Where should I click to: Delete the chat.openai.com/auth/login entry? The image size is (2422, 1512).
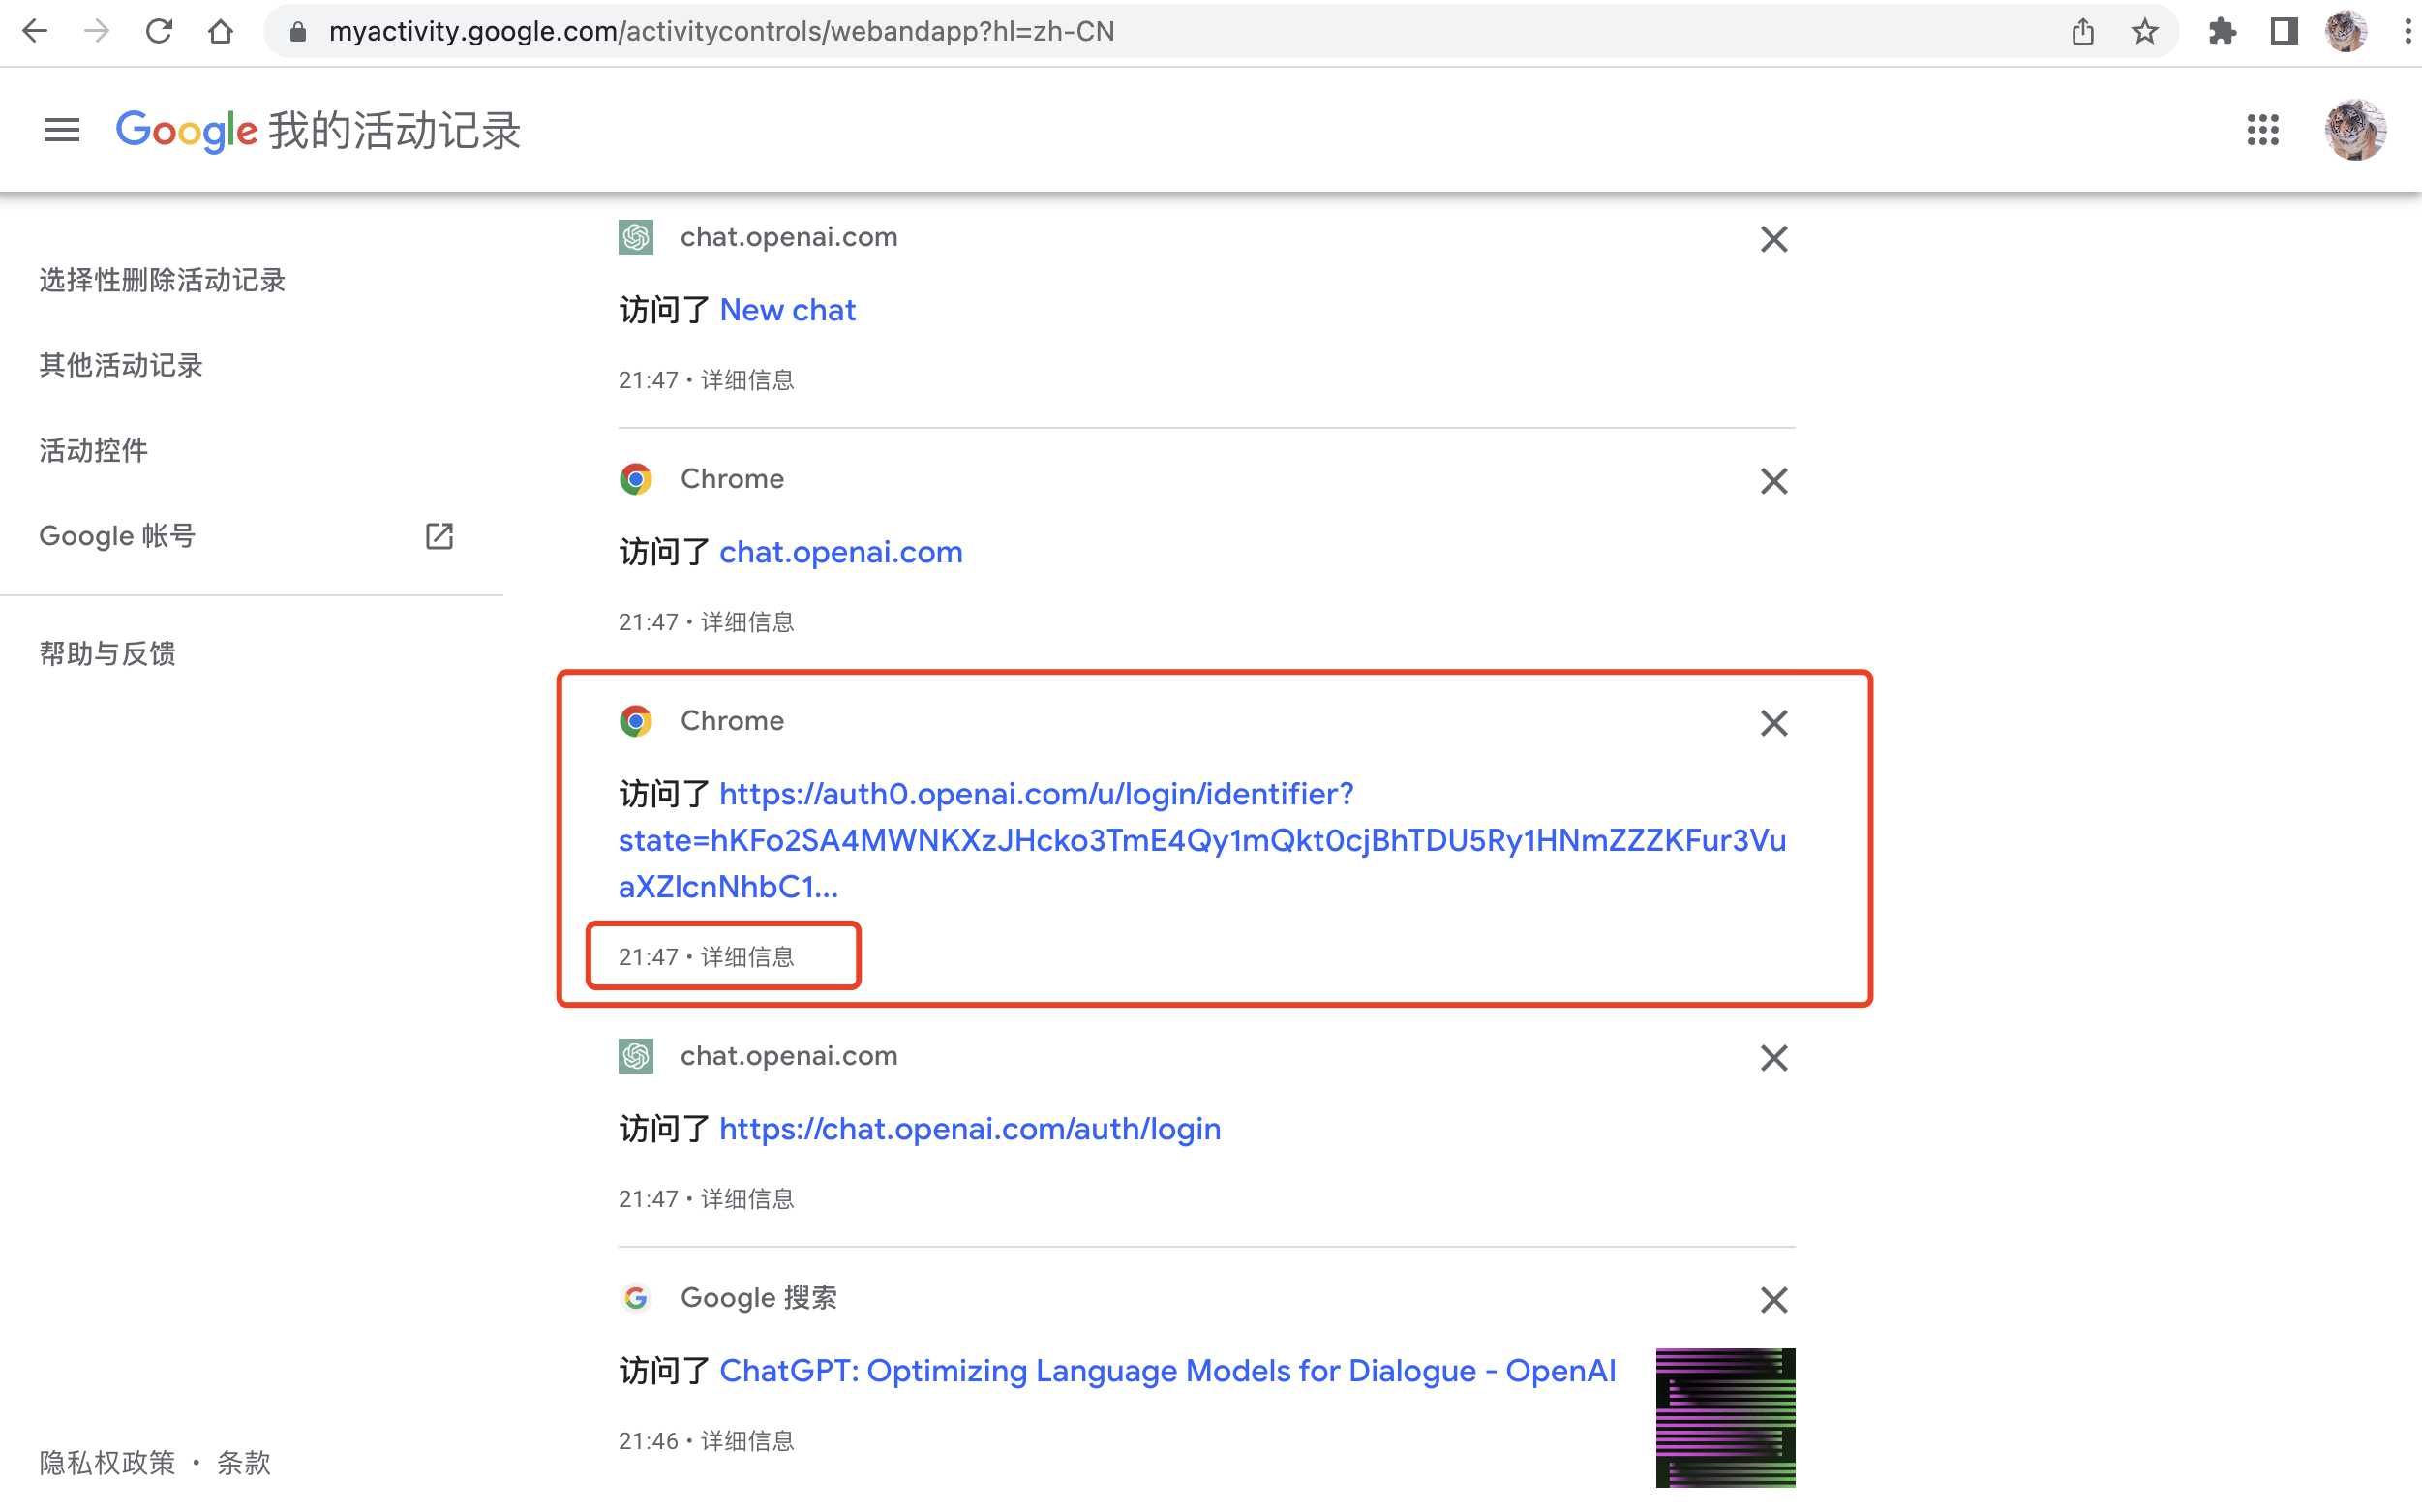click(x=1774, y=1058)
